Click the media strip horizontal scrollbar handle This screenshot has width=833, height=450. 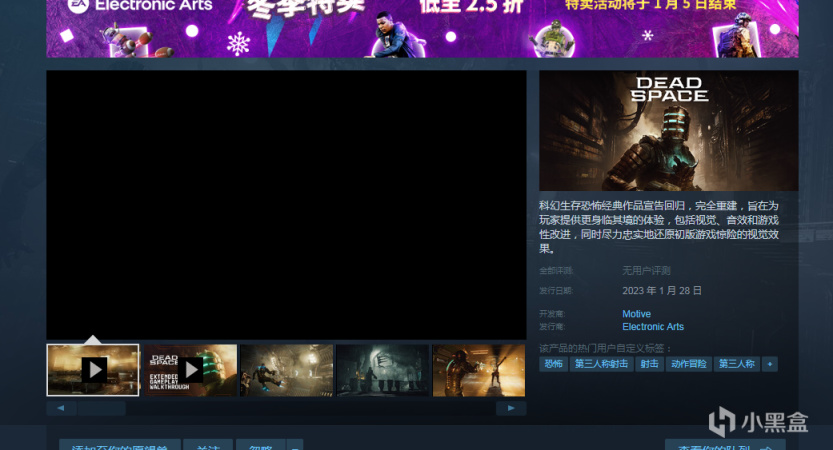pos(102,408)
